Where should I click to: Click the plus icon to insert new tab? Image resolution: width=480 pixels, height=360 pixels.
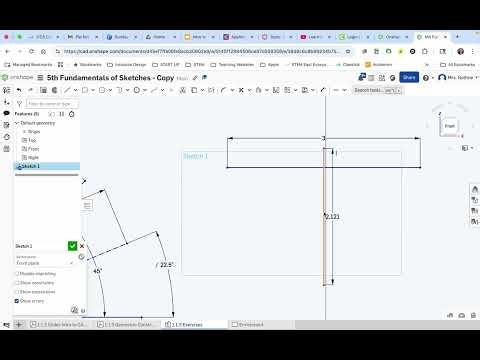click(19, 324)
